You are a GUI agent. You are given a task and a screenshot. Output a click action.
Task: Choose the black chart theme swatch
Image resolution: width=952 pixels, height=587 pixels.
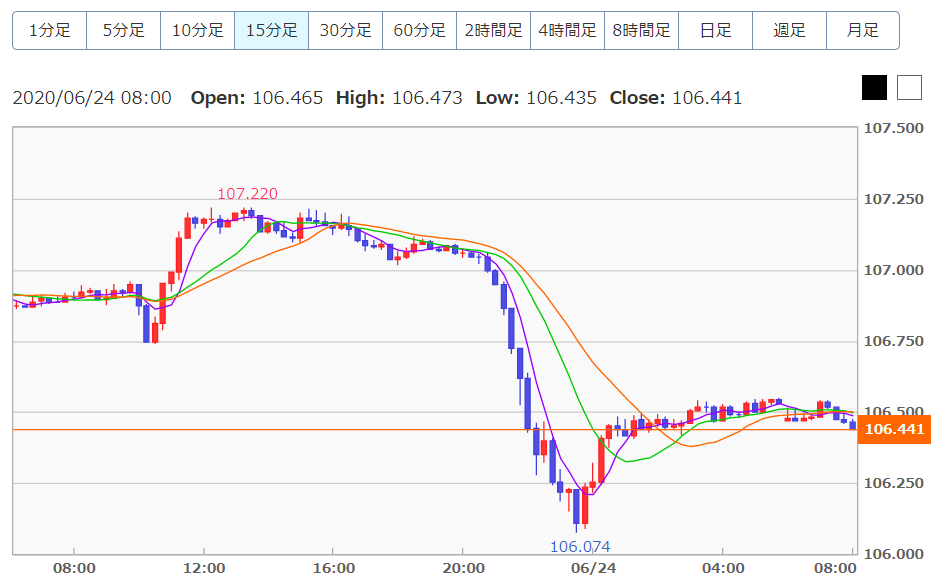874,87
